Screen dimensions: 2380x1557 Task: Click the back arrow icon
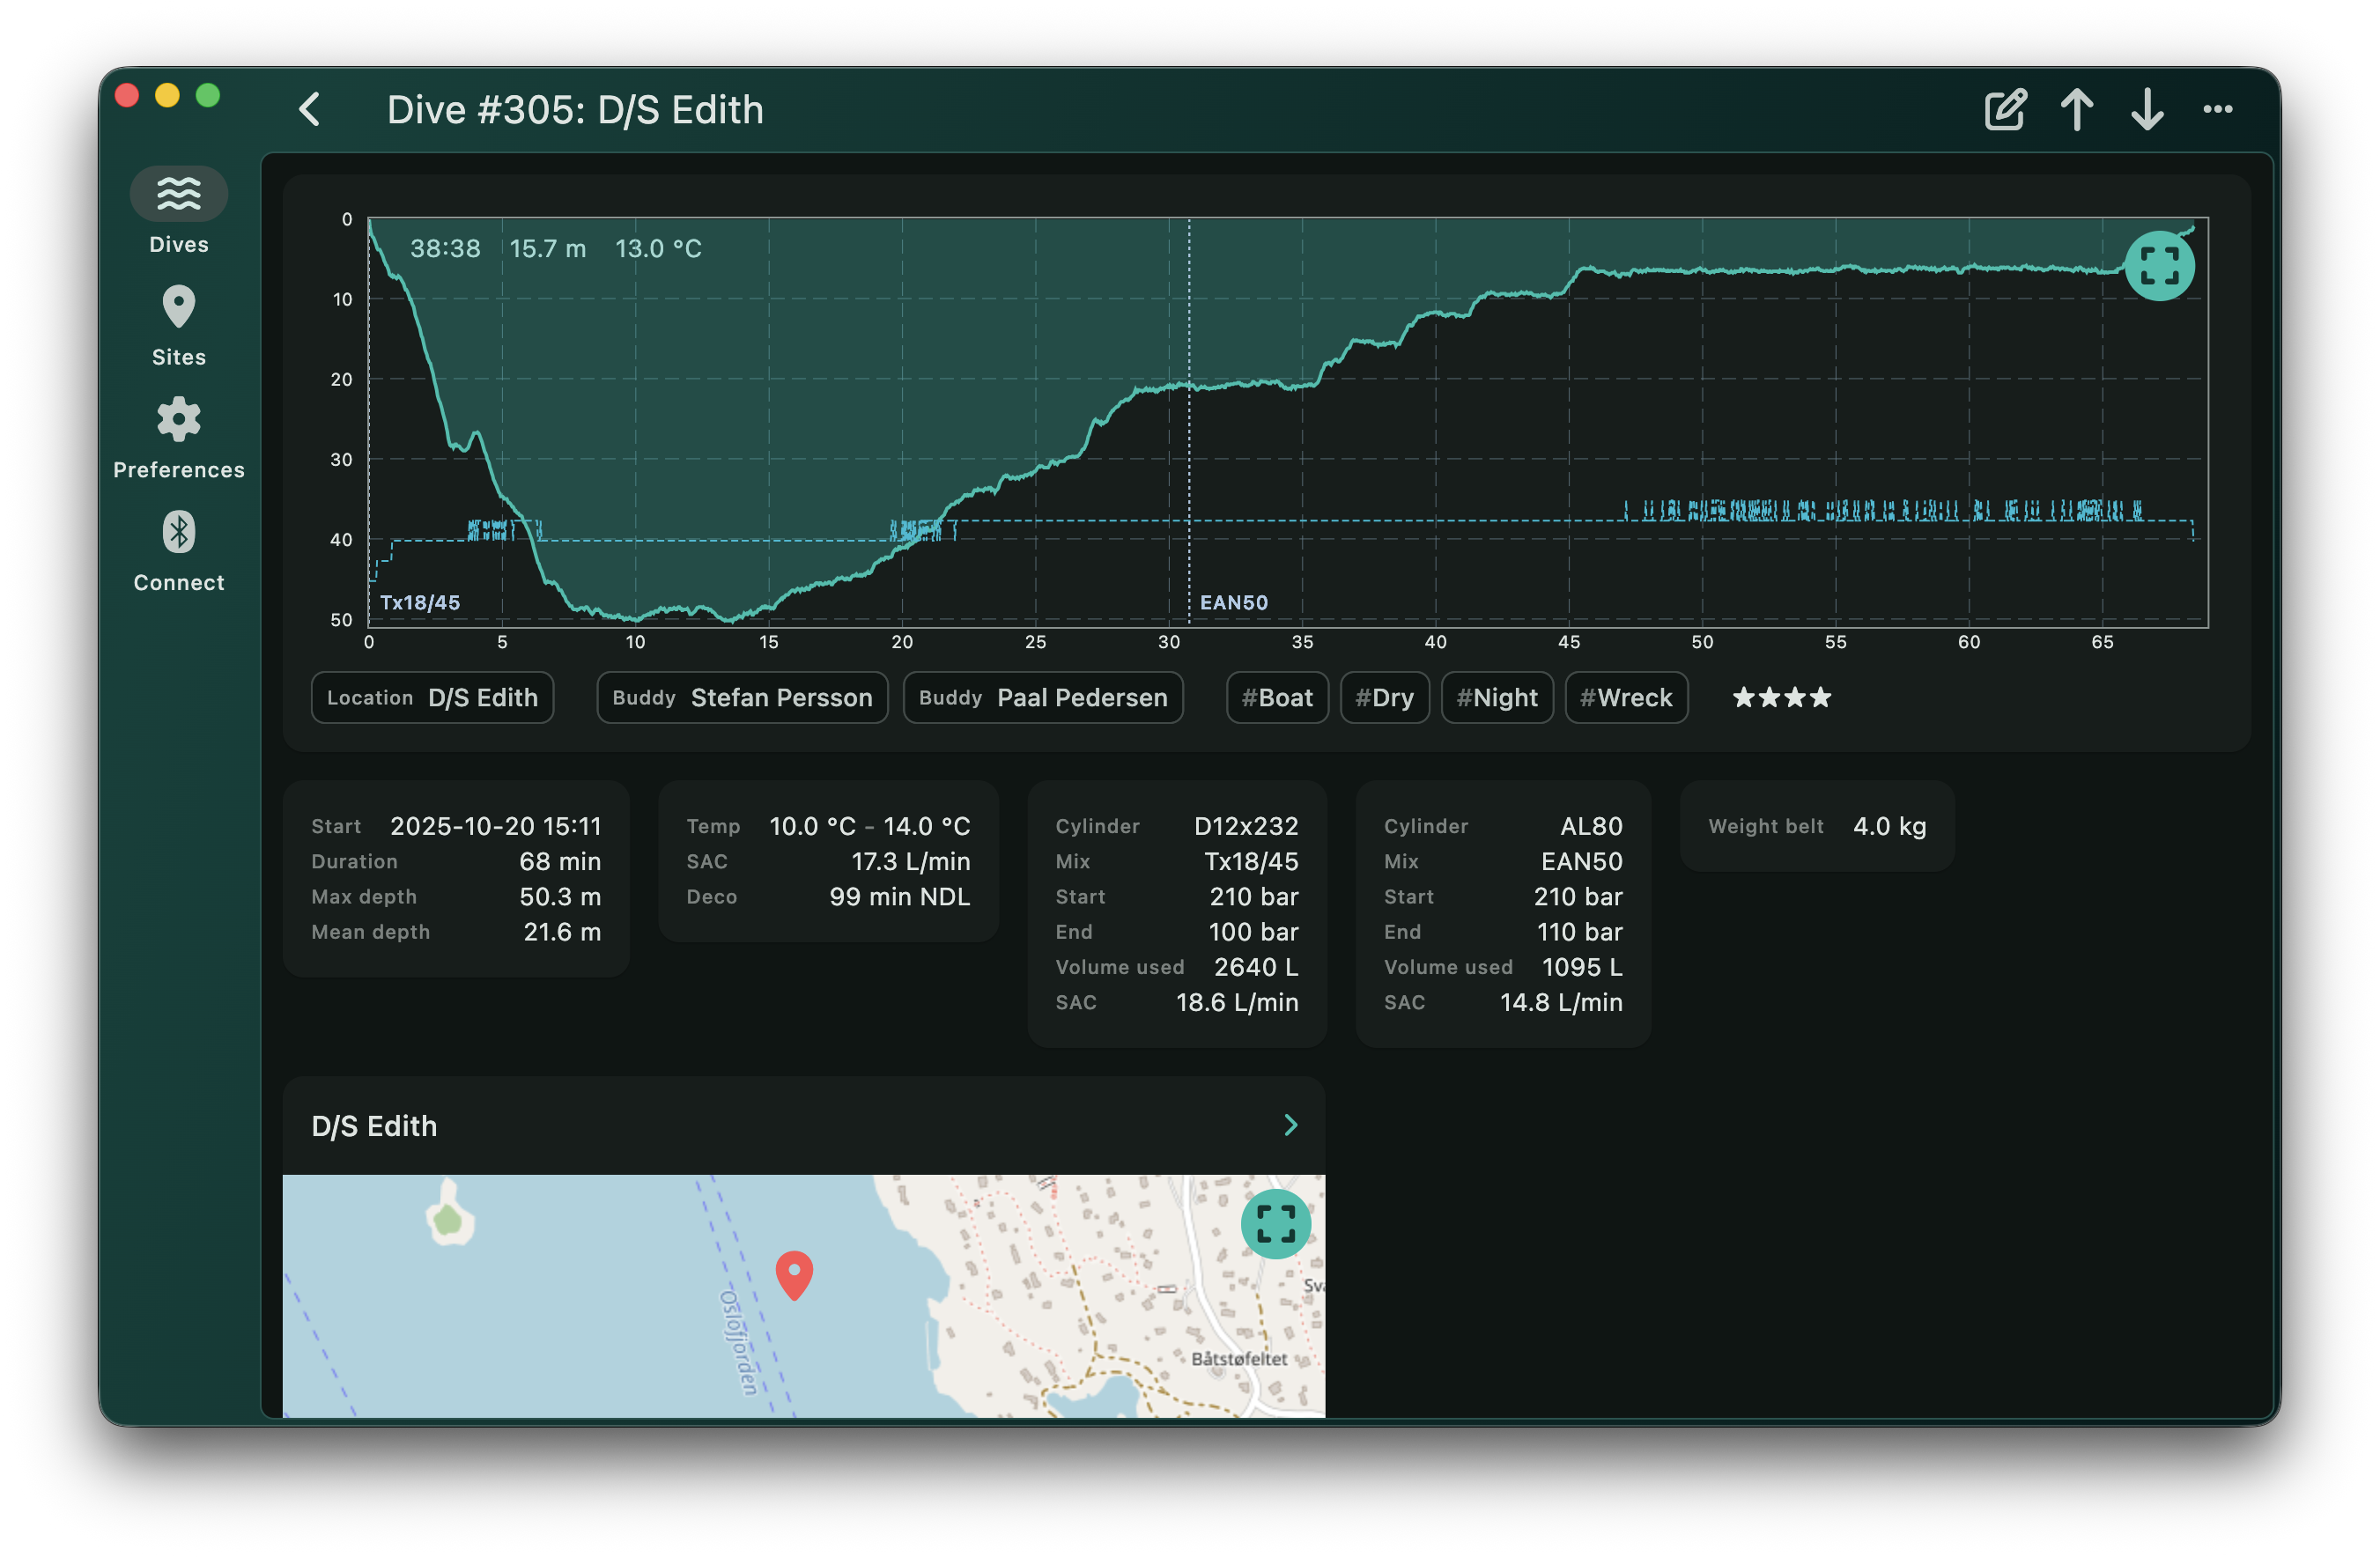coord(310,110)
